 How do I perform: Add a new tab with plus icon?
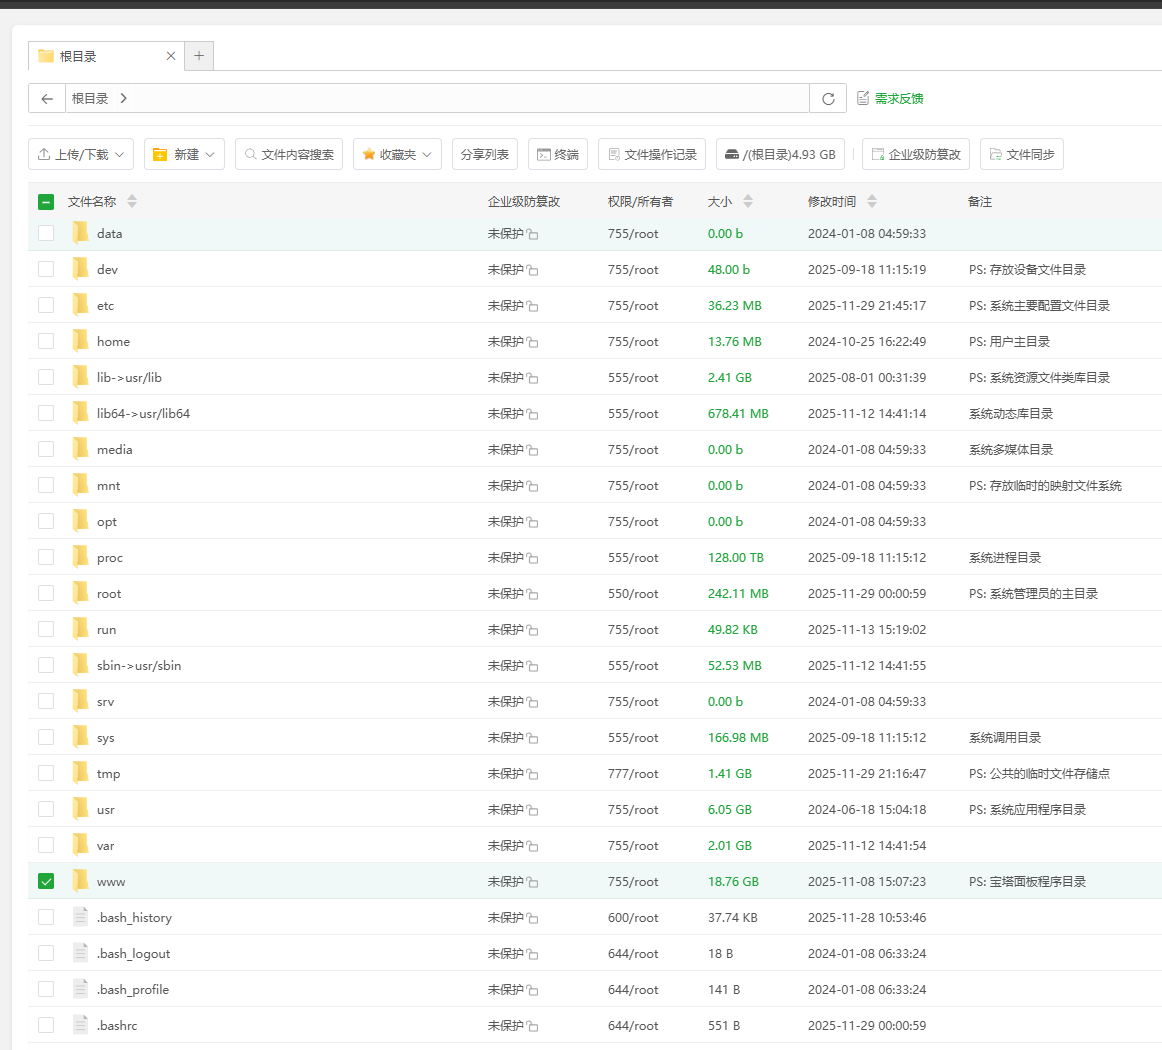click(199, 56)
